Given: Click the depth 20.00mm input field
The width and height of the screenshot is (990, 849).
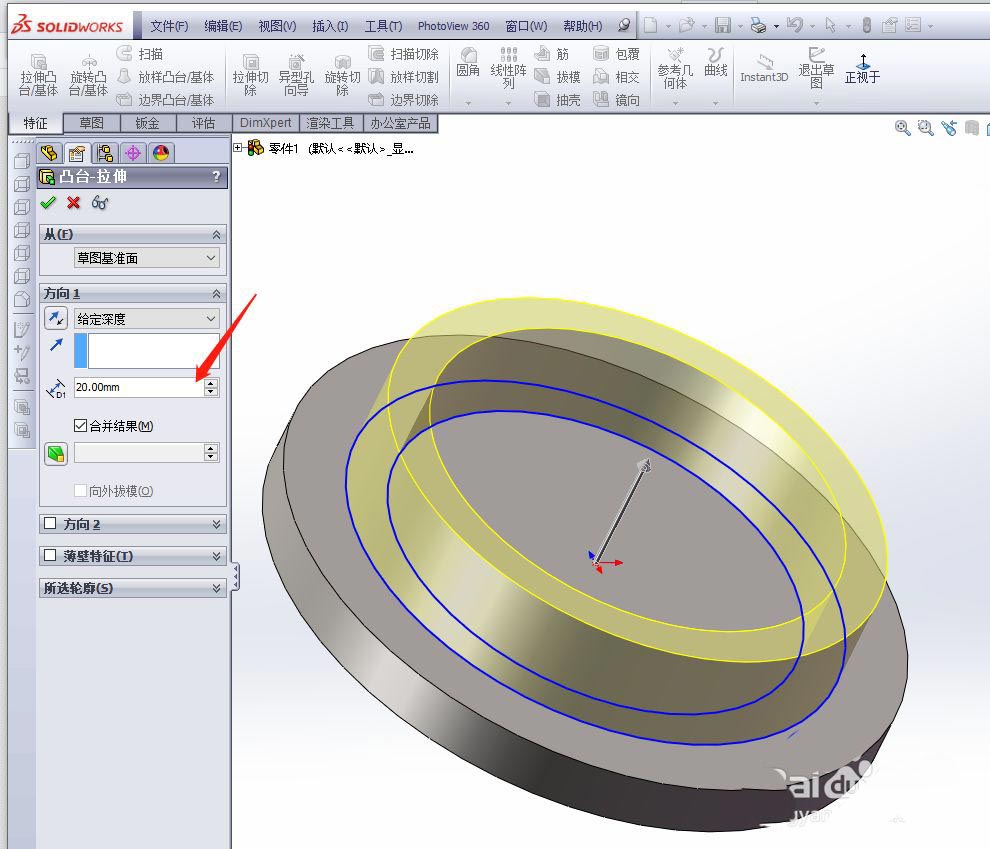Looking at the screenshot, I should pyautogui.click(x=139, y=387).
